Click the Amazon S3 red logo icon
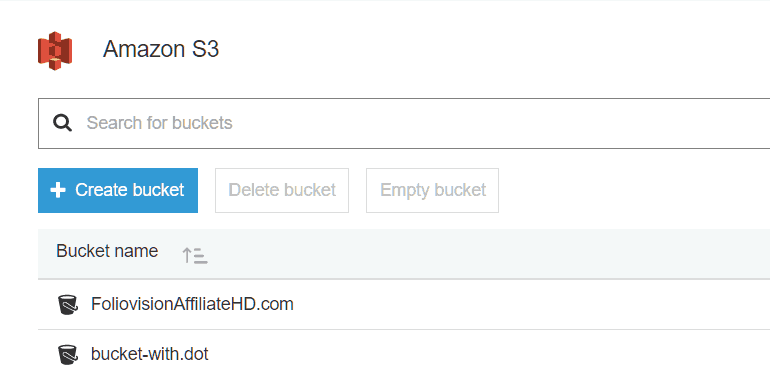The image size is (770, 375). [55, 51]
